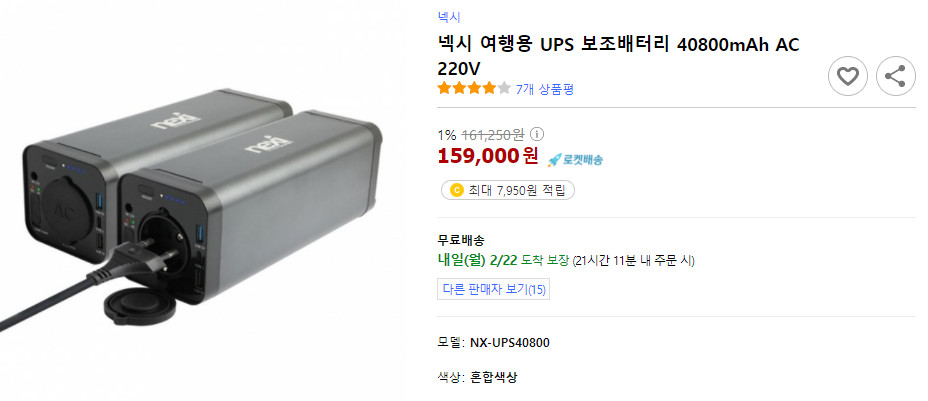The image size is (928, 401).
Task: Open the share icon button
Action: [x=895, y=76]
